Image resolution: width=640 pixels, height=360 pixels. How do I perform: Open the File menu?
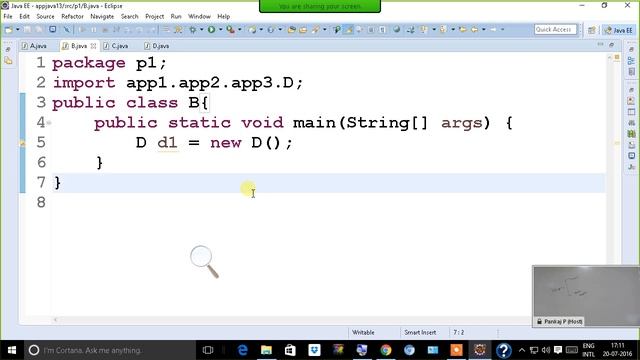click(x=8, y=16)
